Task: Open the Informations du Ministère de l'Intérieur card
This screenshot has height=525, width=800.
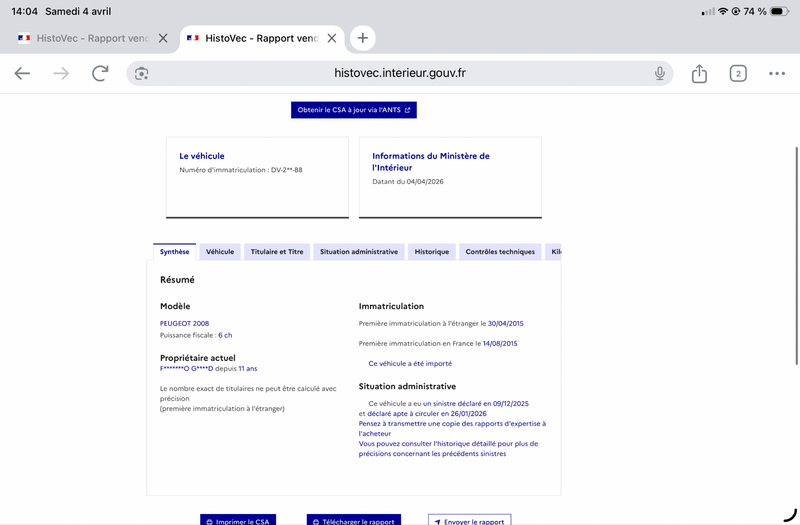Action: pyautogui.click(x=450, y=177)
